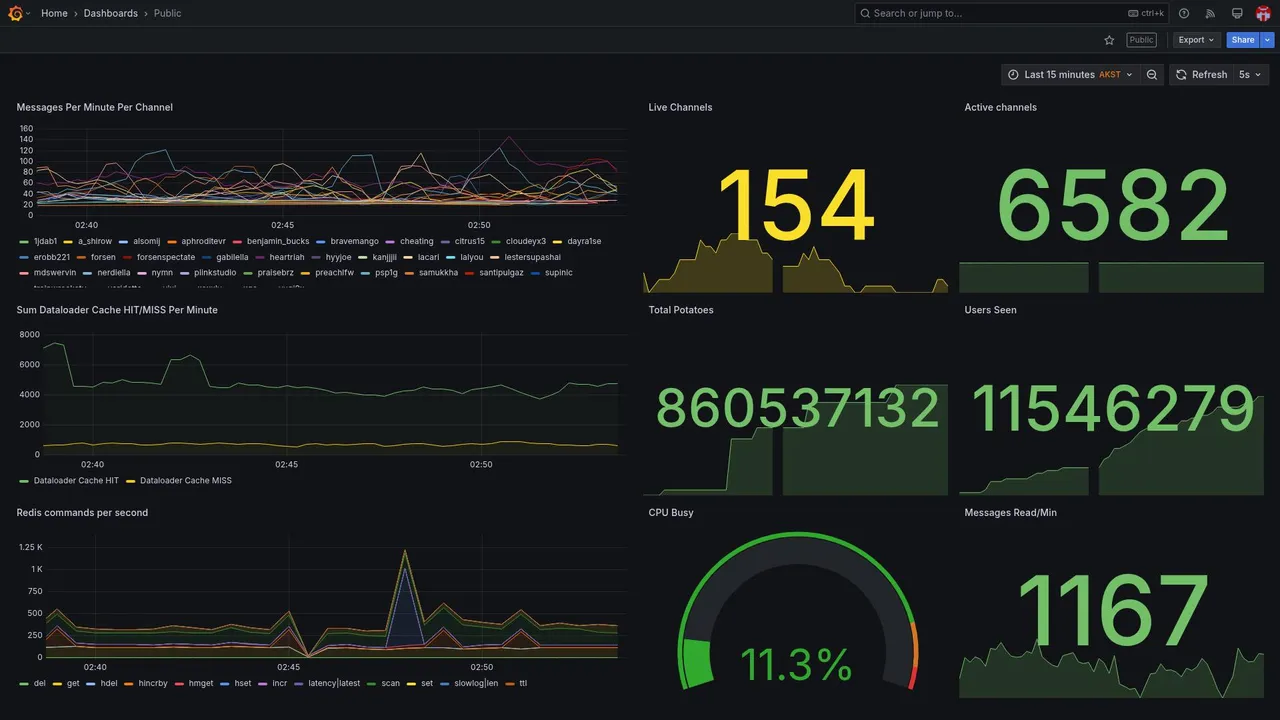The width and height of the screenshot is (1280, 720).
Task: Zoom out time range magnifier icon
Action: click(x=1152, y=75)
